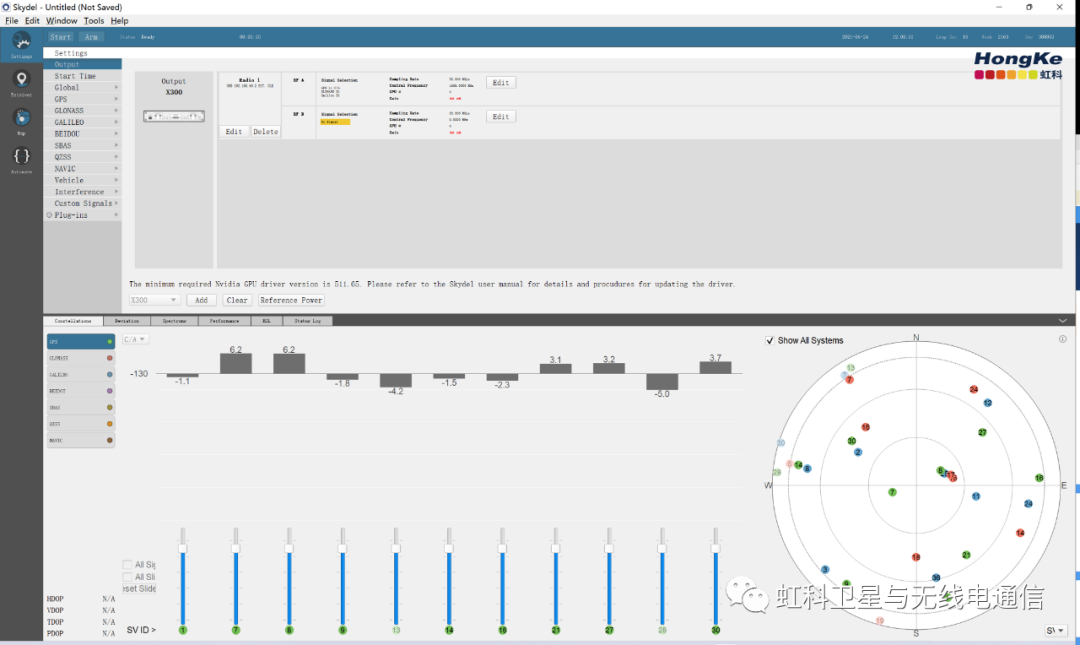1080x645 pixels.
Task: Click Edit for RF A output
Action: pyautogui.click(x=501, y=83)
